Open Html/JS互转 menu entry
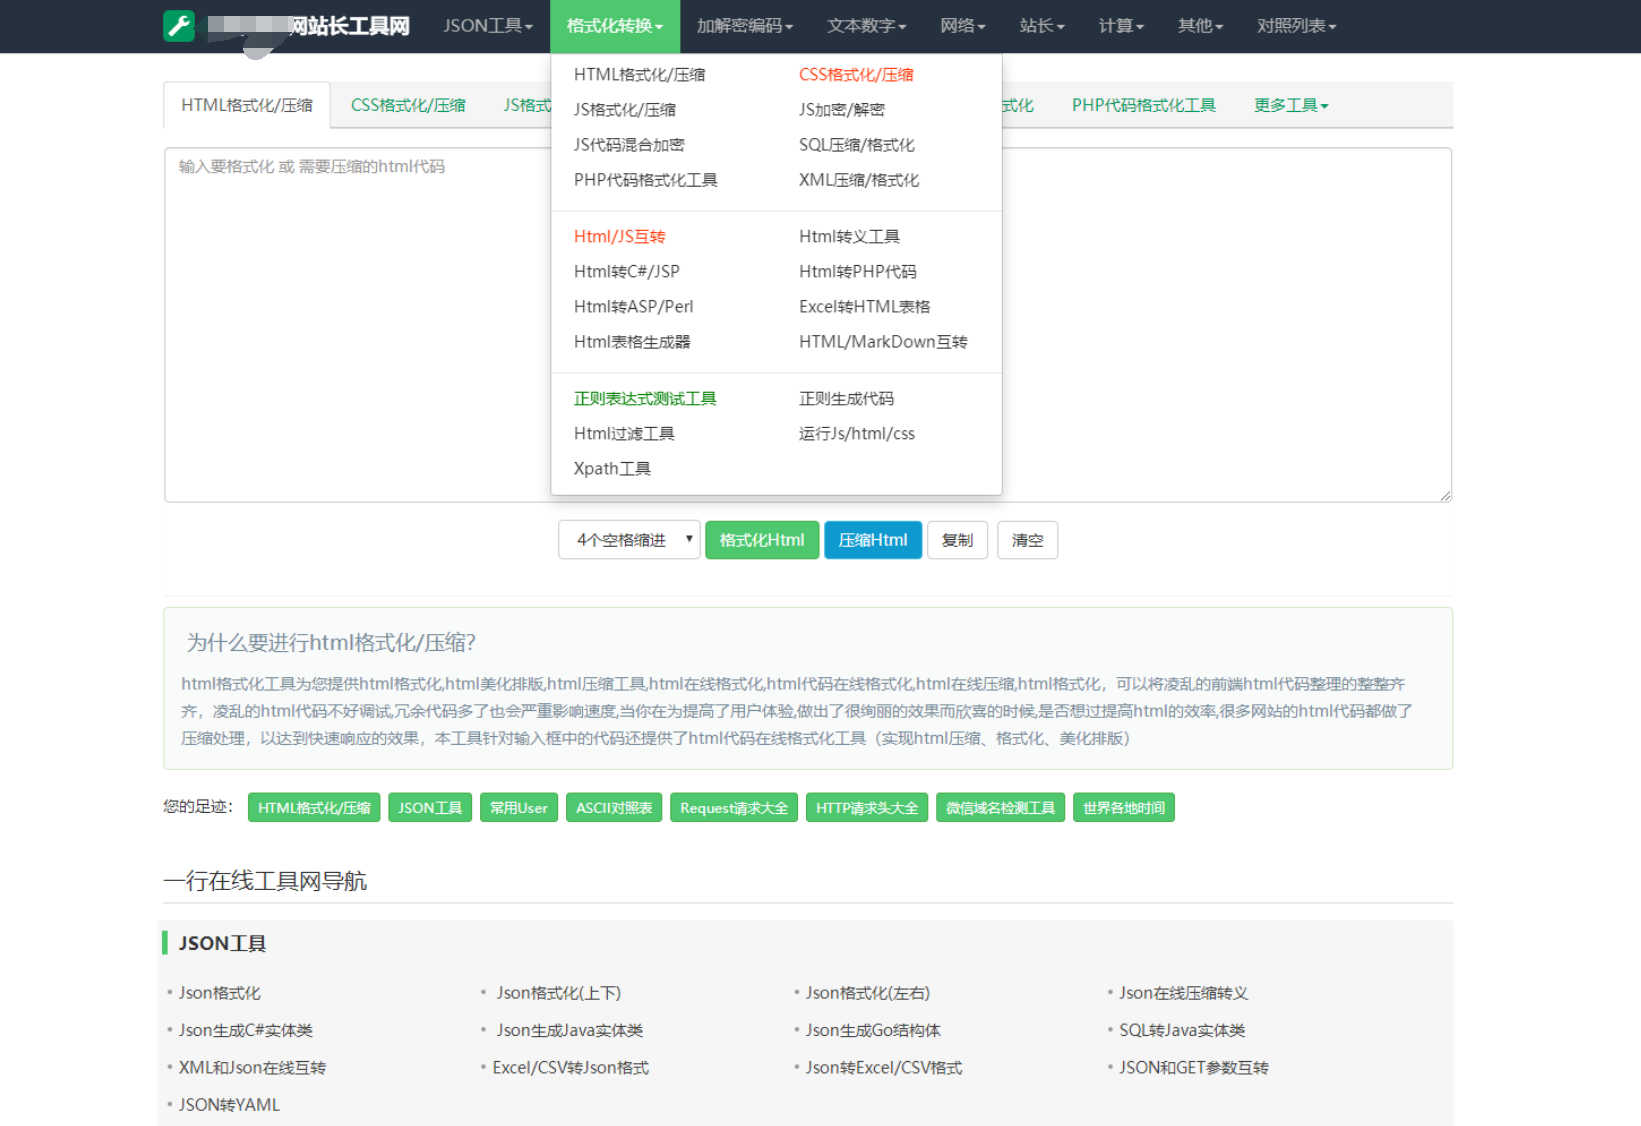Image resolution: width=1641 pixels, height=1126 pixels. 619,236
